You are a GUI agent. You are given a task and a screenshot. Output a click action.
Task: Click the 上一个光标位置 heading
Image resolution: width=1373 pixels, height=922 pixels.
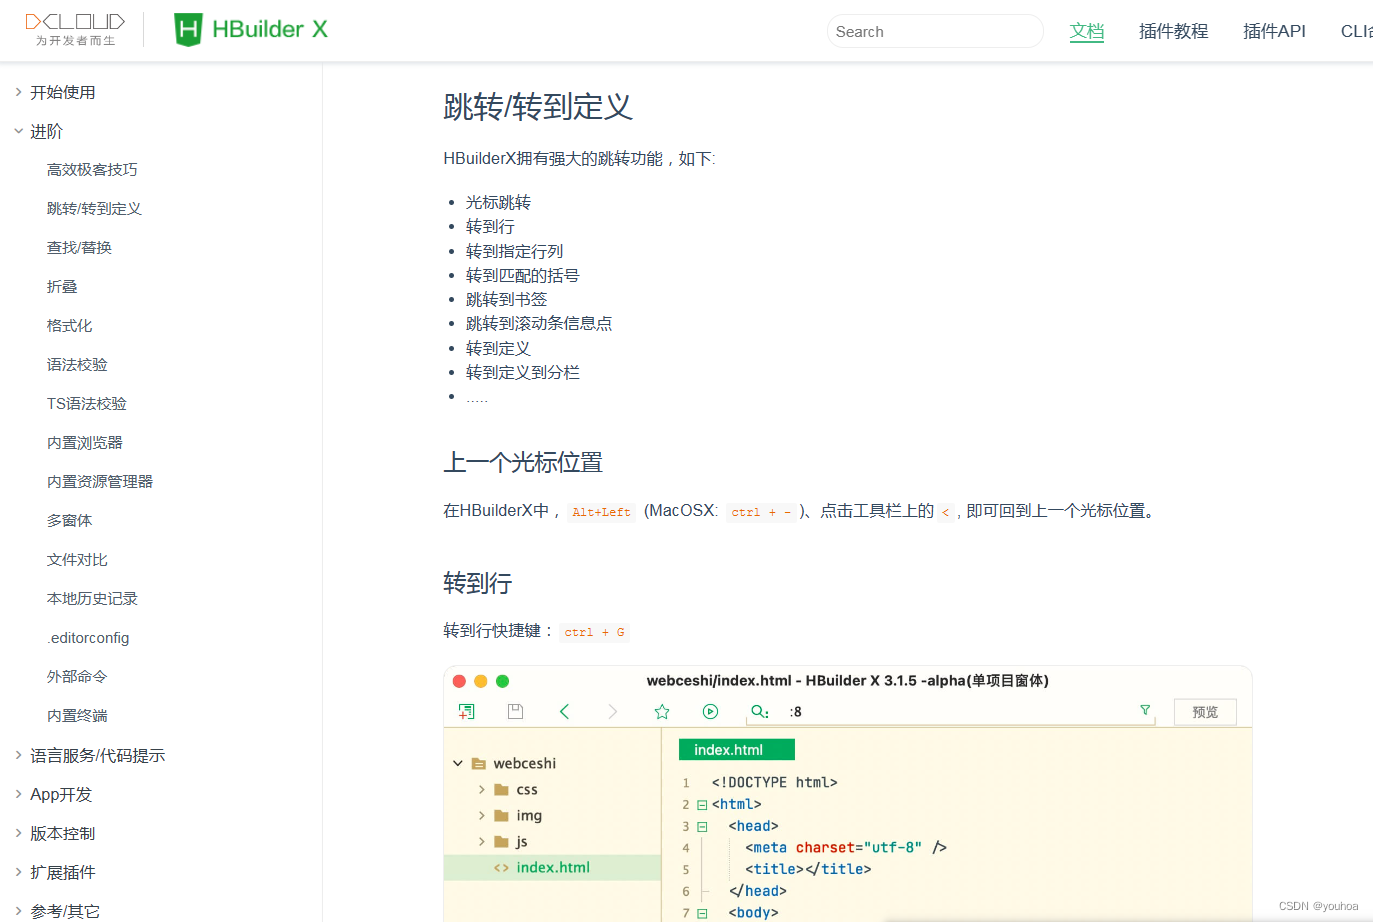point(523,462)
